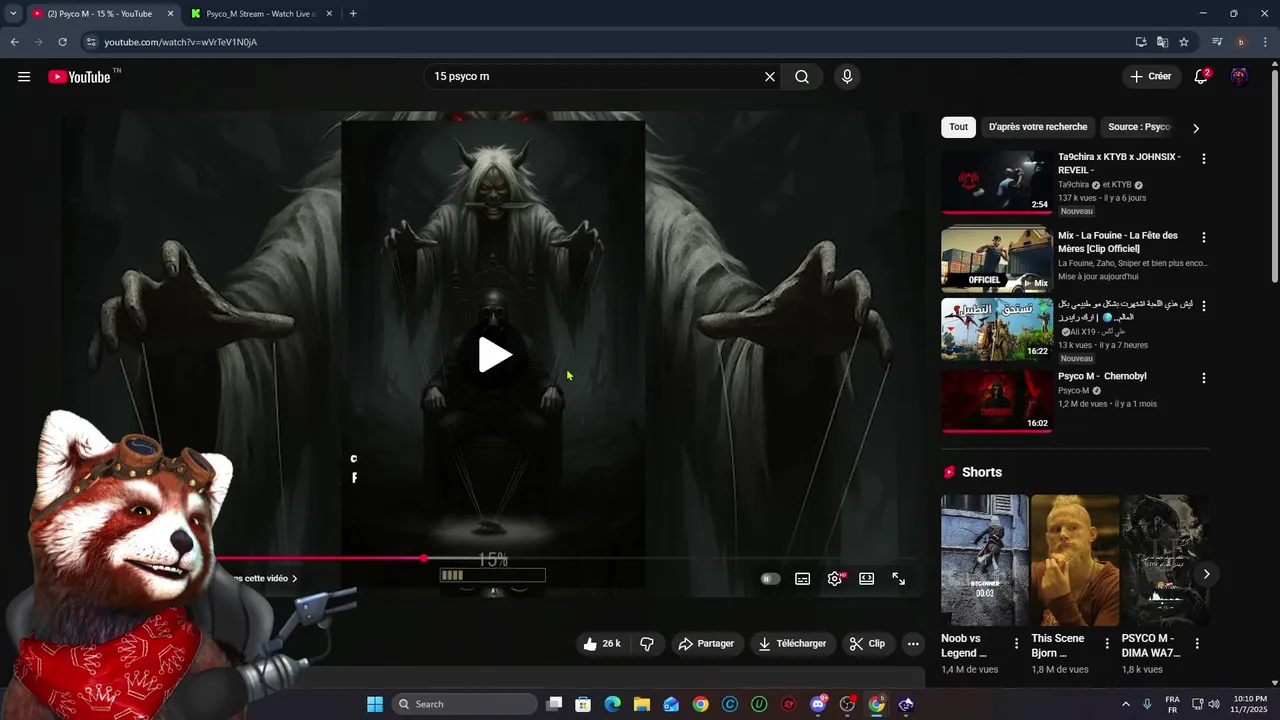This screenshot has width=1280, height=720.
Task: Click the youtube.com address bar URL
Action: click(181, 42)
